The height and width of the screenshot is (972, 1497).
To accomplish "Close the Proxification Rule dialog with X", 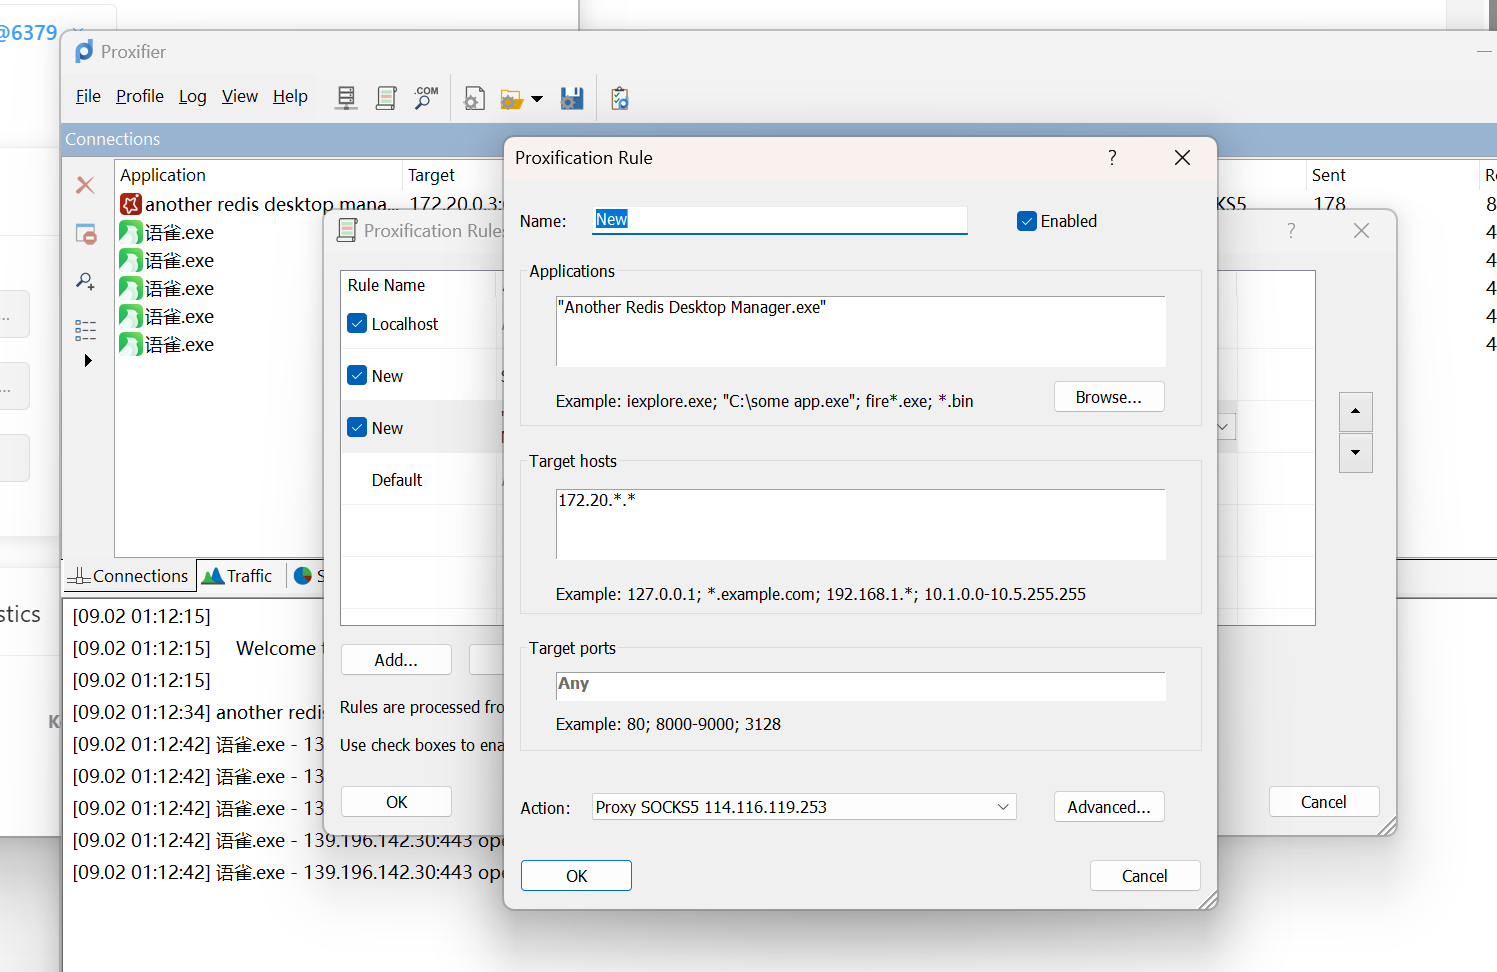I will click(1182, 158).
